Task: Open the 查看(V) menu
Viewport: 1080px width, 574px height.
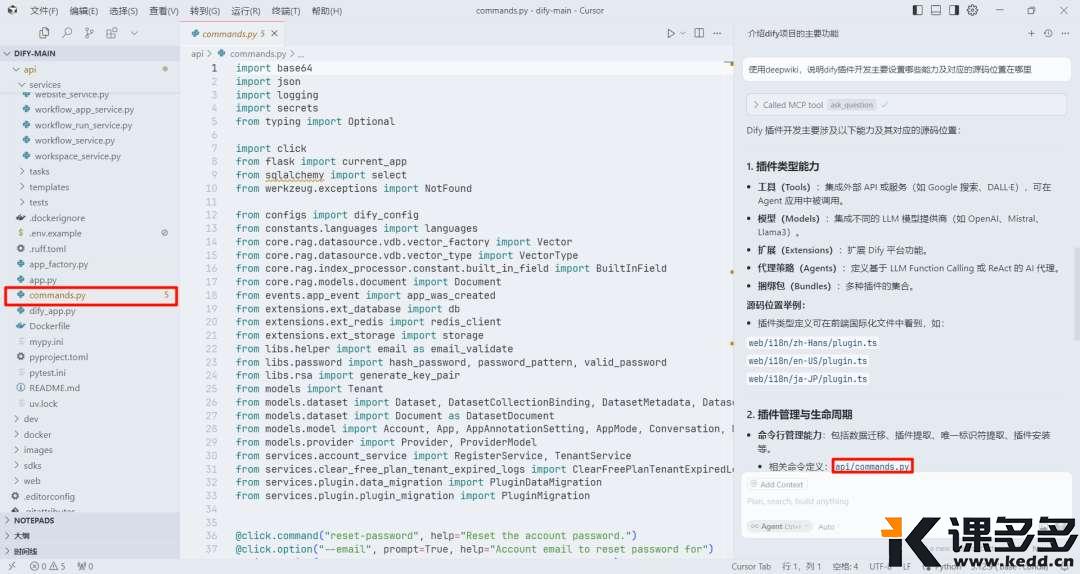Action: coord(164,11)
